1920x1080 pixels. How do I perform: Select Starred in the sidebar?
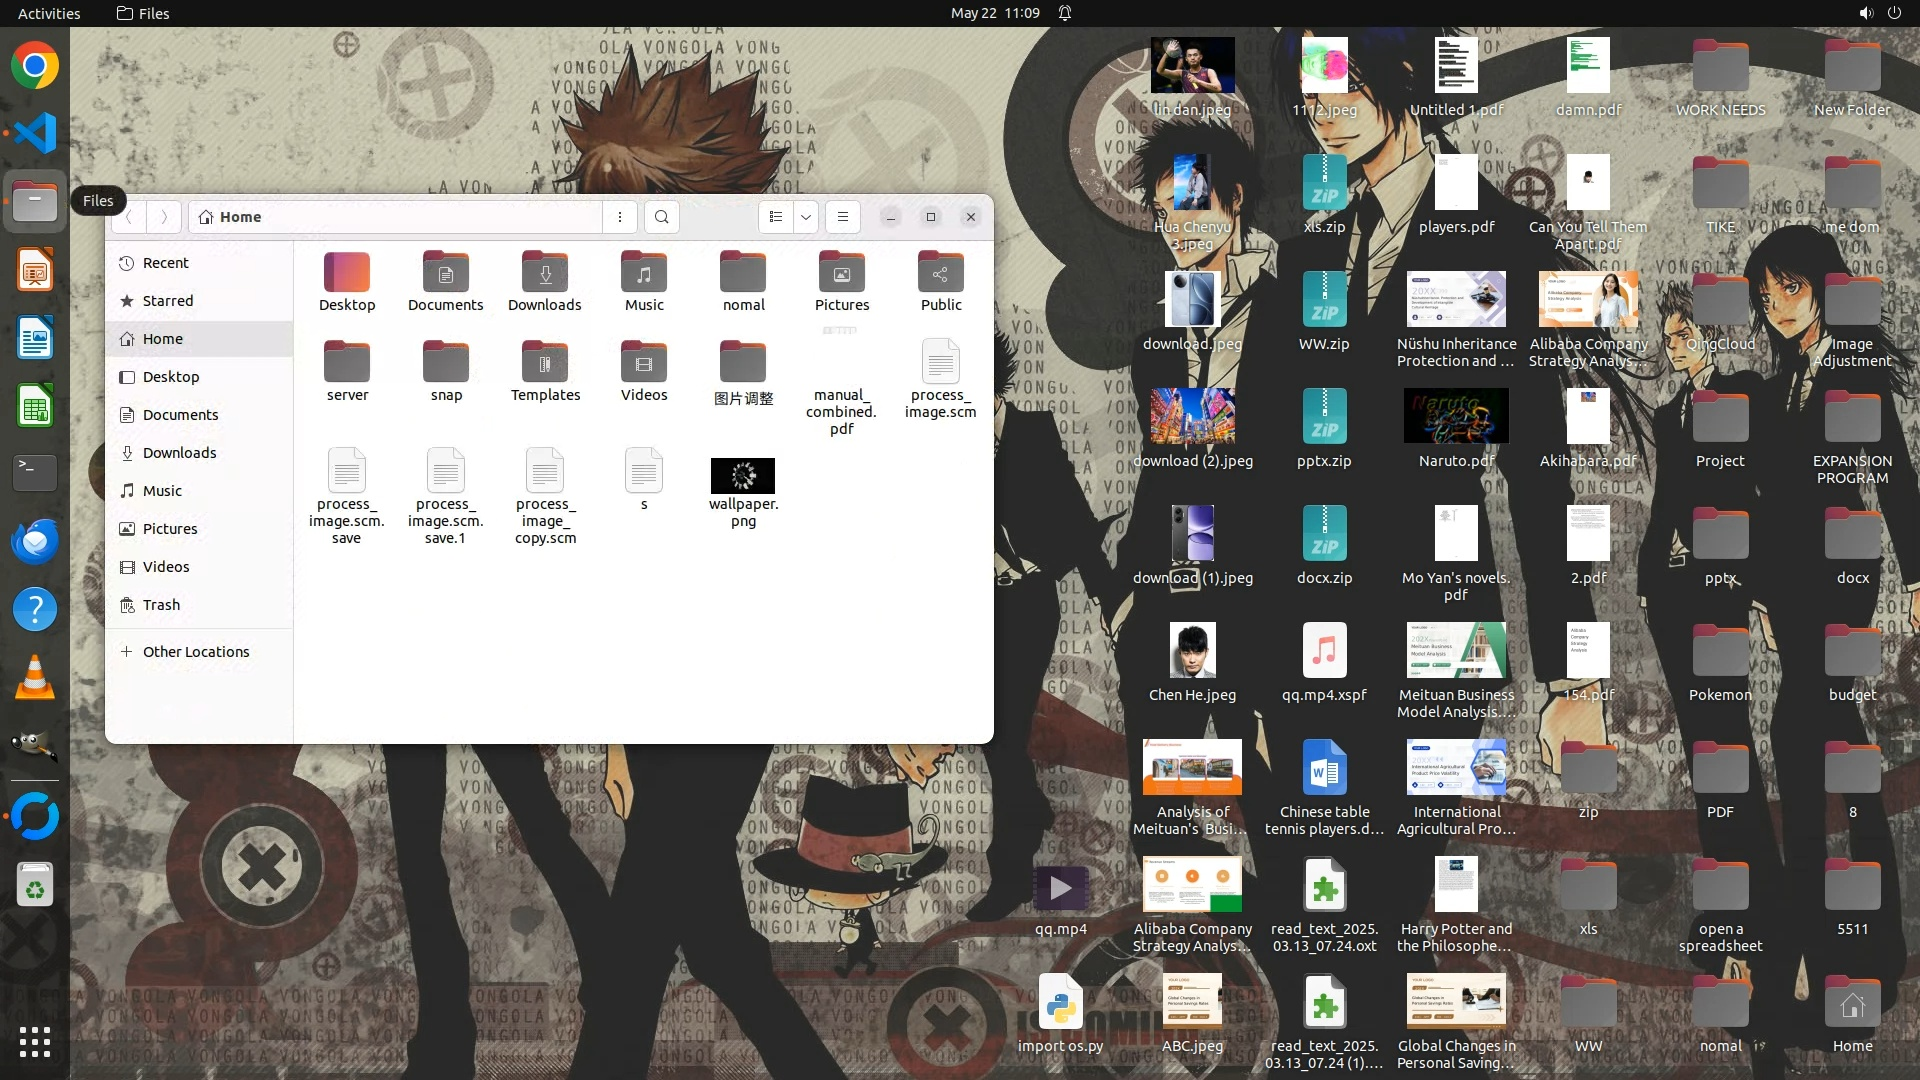167,301
